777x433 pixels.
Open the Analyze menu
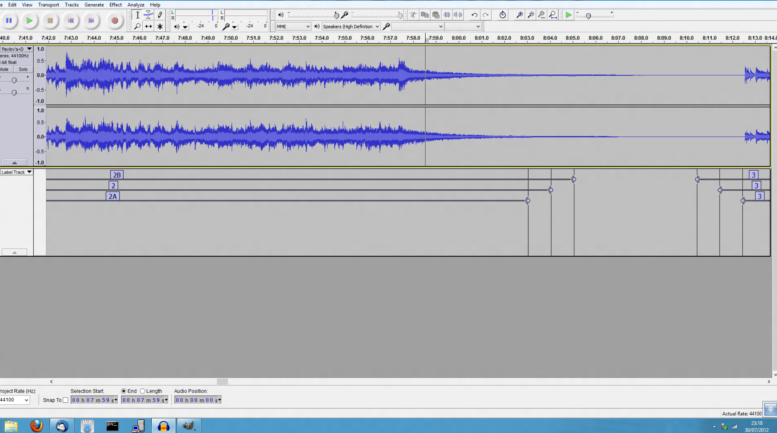coord(136,4)
